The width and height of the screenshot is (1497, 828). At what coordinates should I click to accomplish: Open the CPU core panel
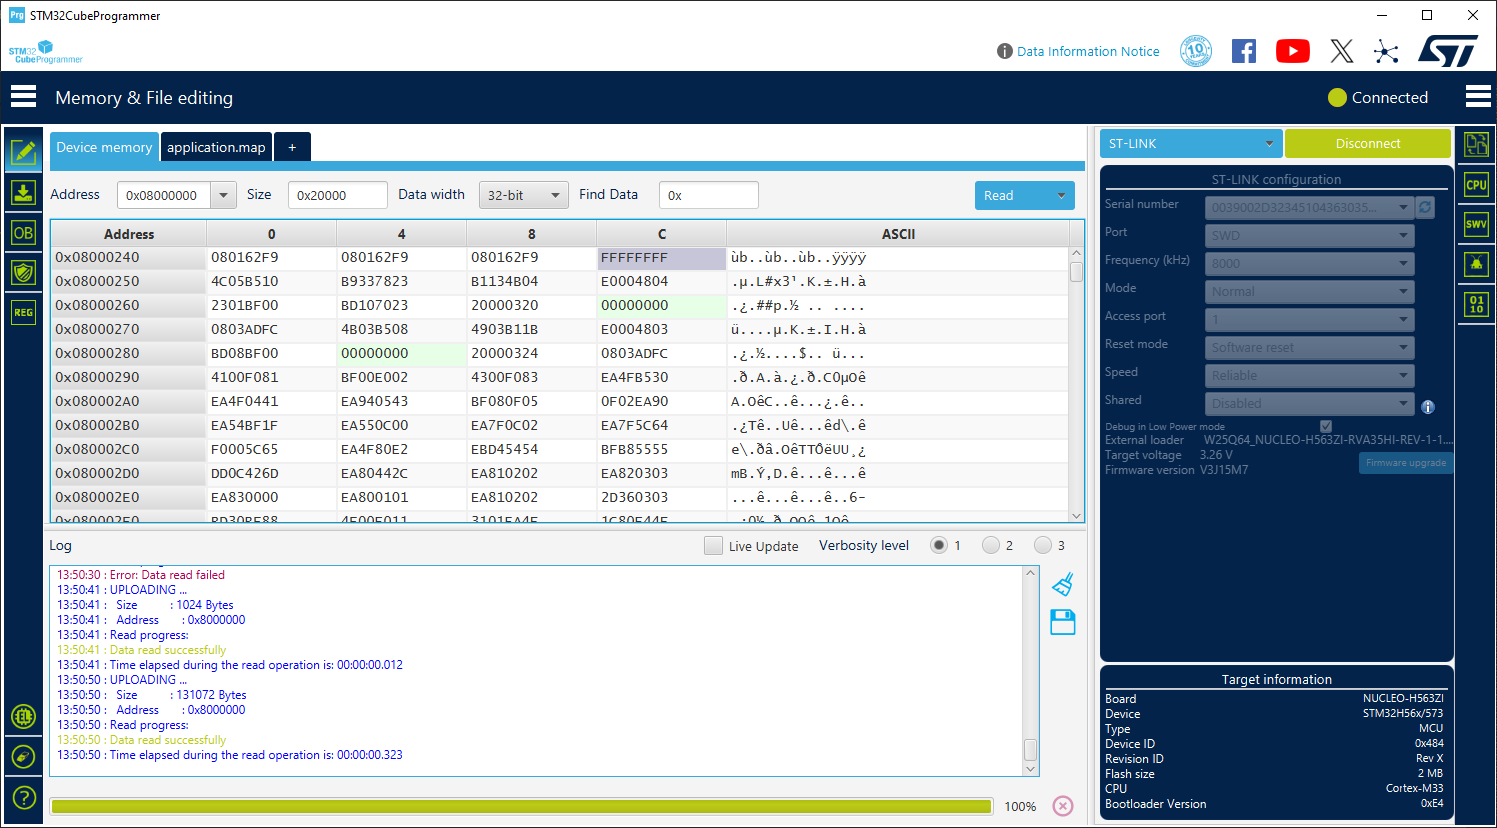tap(1476, 184)
